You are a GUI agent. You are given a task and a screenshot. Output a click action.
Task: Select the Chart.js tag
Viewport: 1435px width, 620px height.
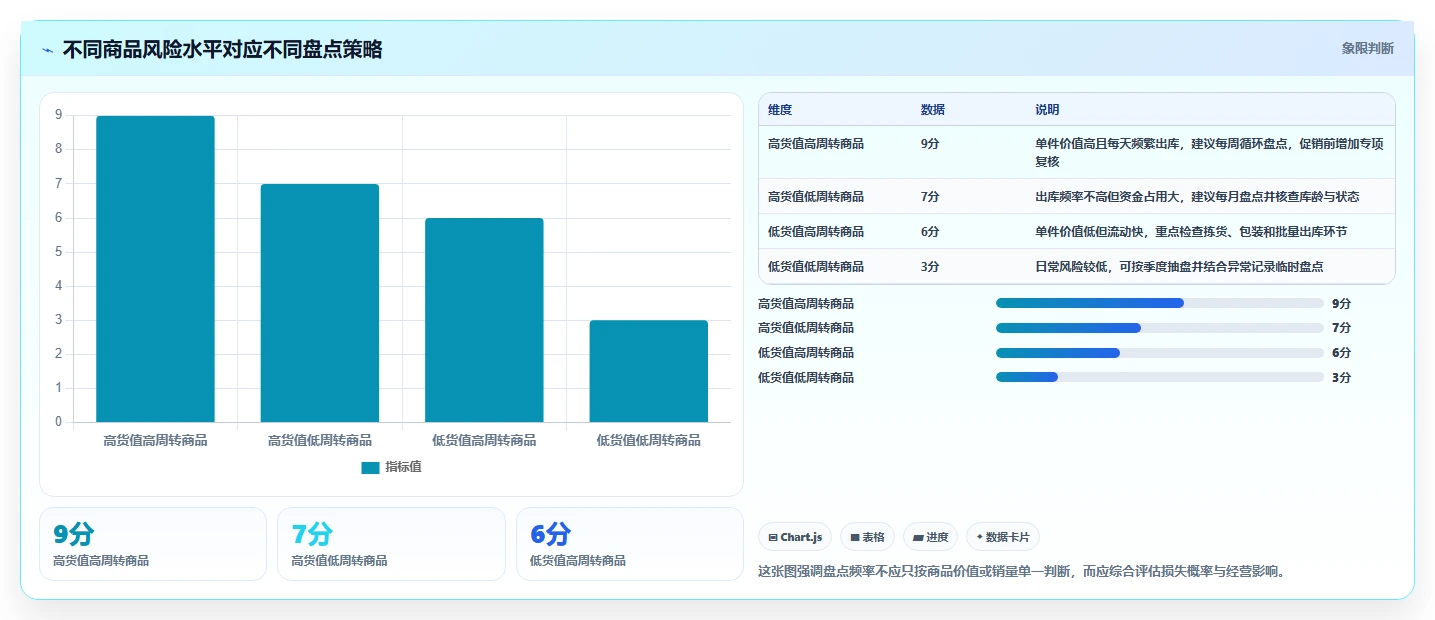tap(795, 537)
